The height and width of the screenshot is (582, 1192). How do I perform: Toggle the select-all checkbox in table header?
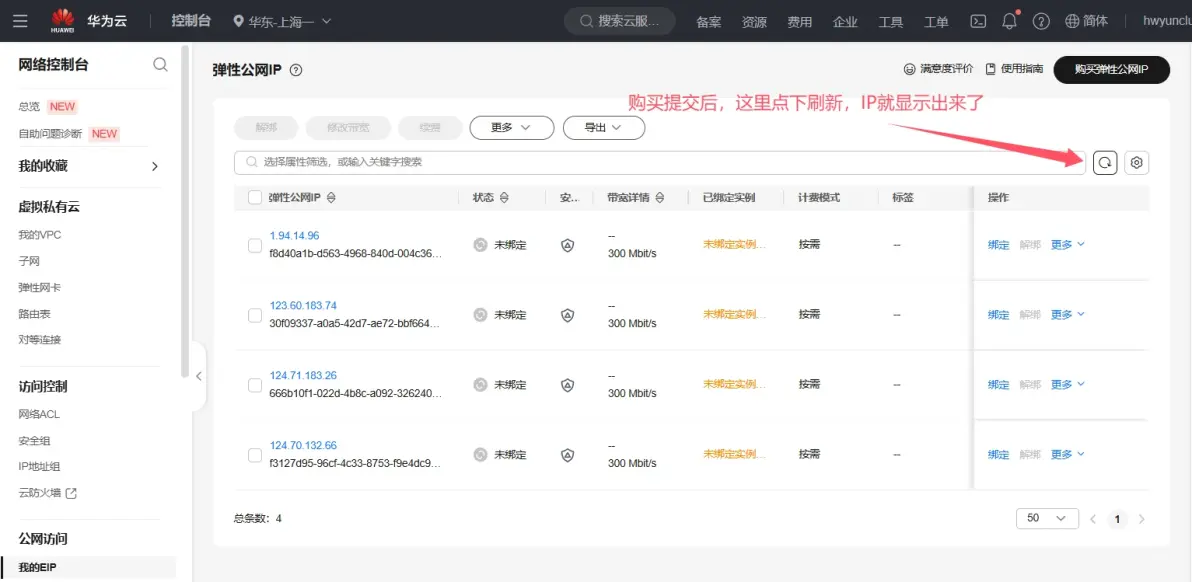point(255,198)
